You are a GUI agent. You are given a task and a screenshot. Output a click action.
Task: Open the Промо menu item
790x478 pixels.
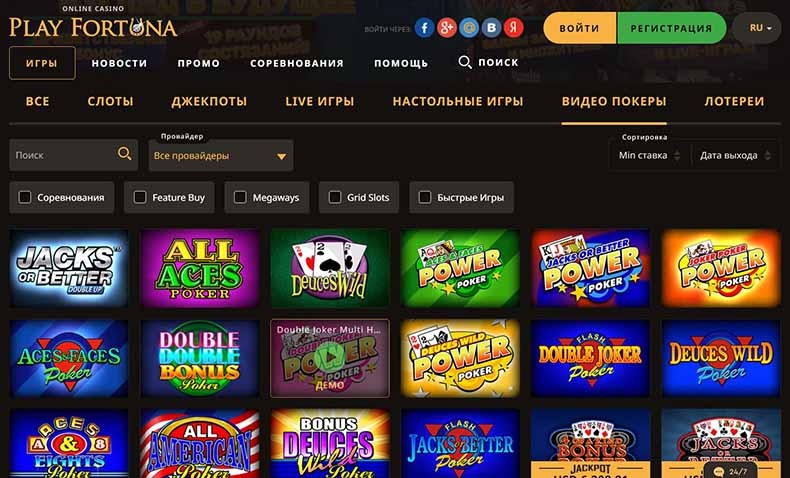click(199, 63)
